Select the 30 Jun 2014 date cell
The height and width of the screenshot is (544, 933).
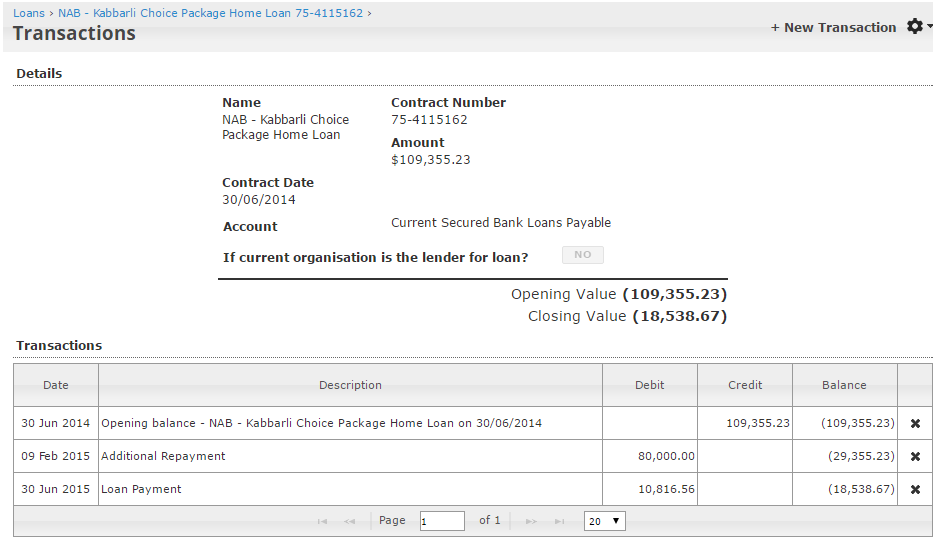pyautogui.click(x=55, y=423)
